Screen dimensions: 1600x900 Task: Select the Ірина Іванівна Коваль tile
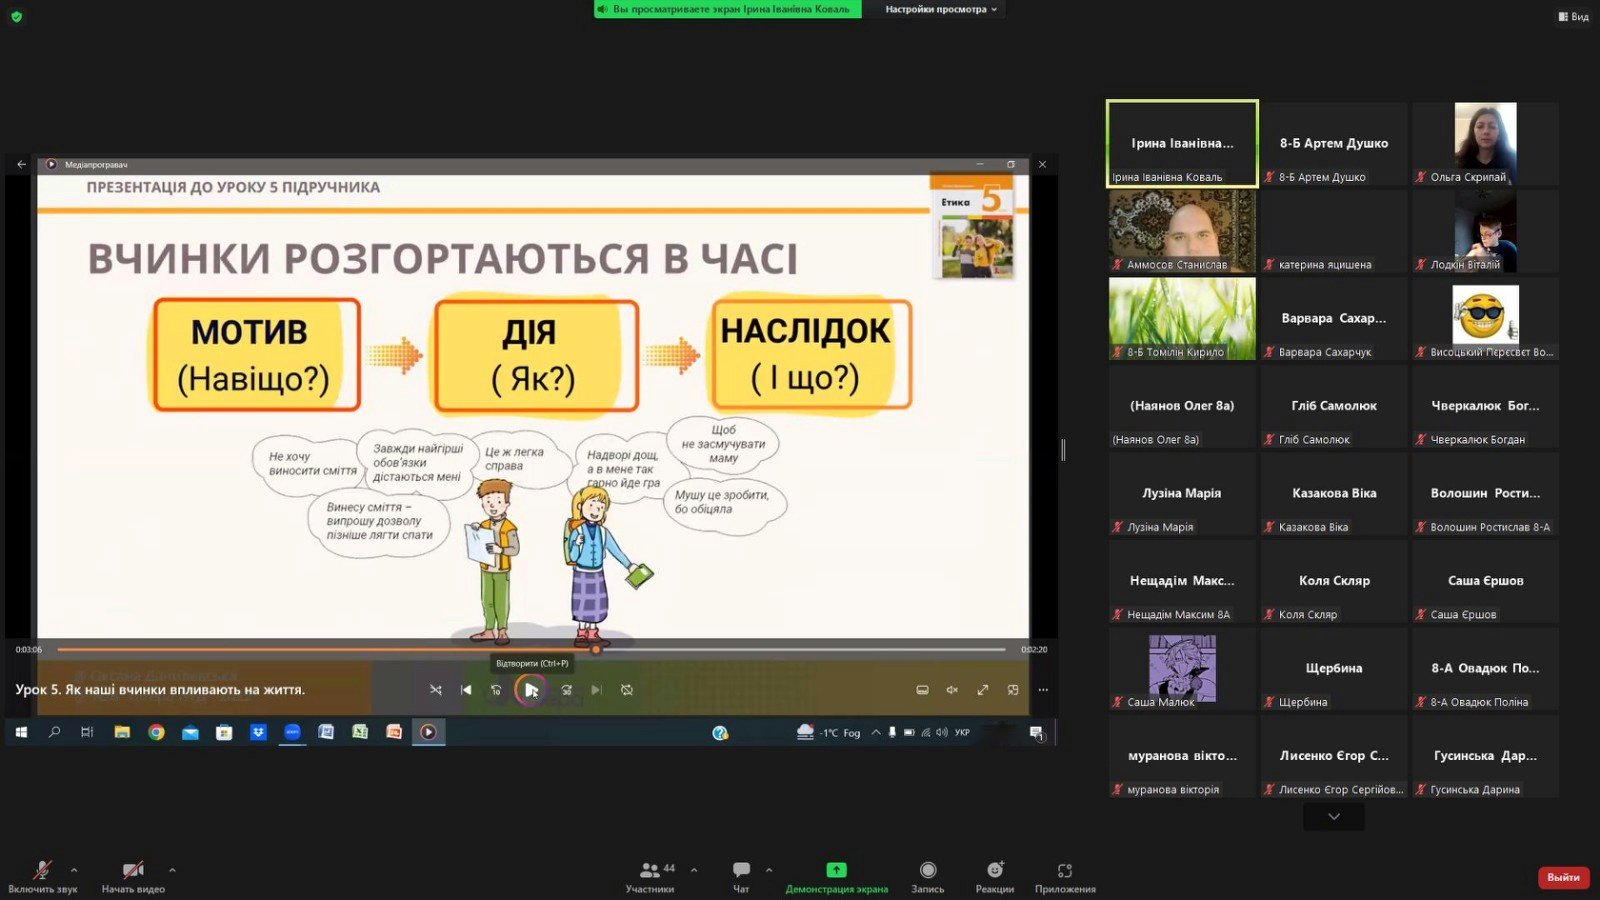pyautogui.click(x=1182, y=143)
